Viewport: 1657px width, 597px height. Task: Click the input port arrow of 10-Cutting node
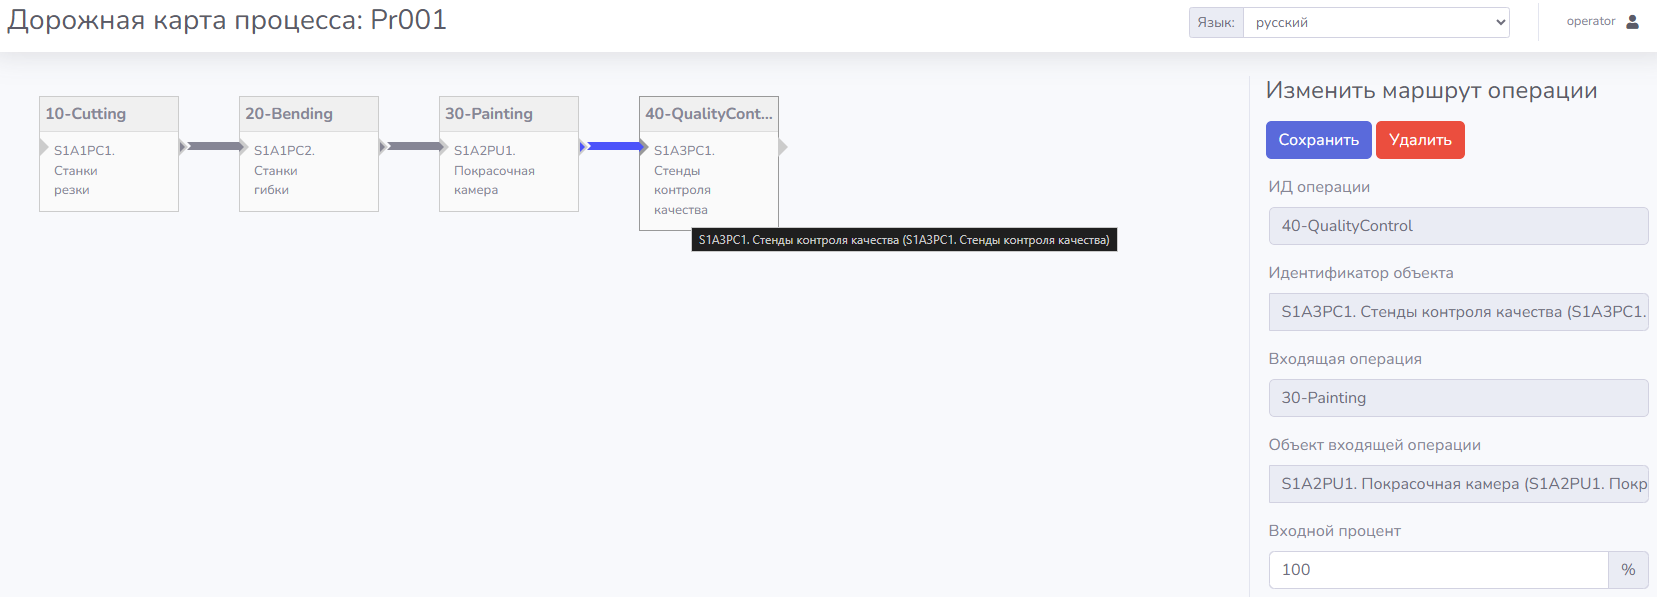click(x=44, y=147)
